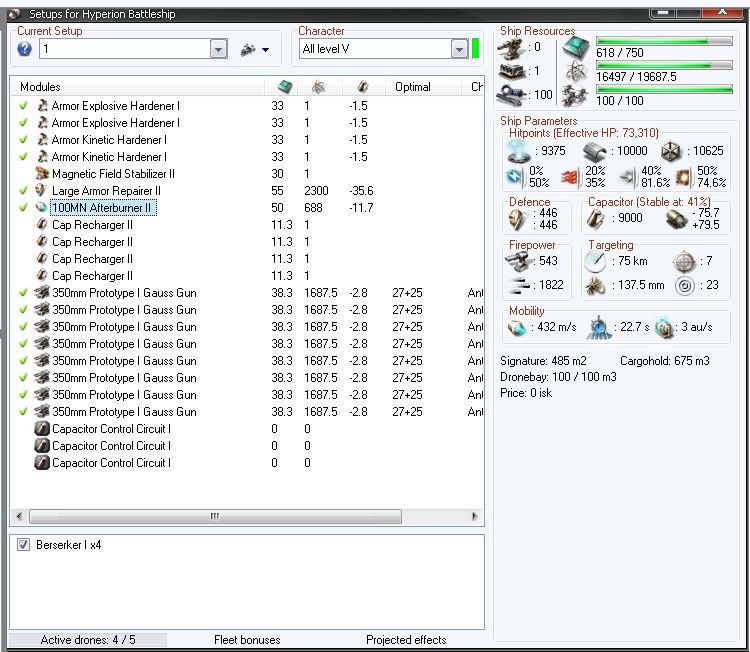Click the calibration icon showing 100
The image size is (750, 652).
511,94
